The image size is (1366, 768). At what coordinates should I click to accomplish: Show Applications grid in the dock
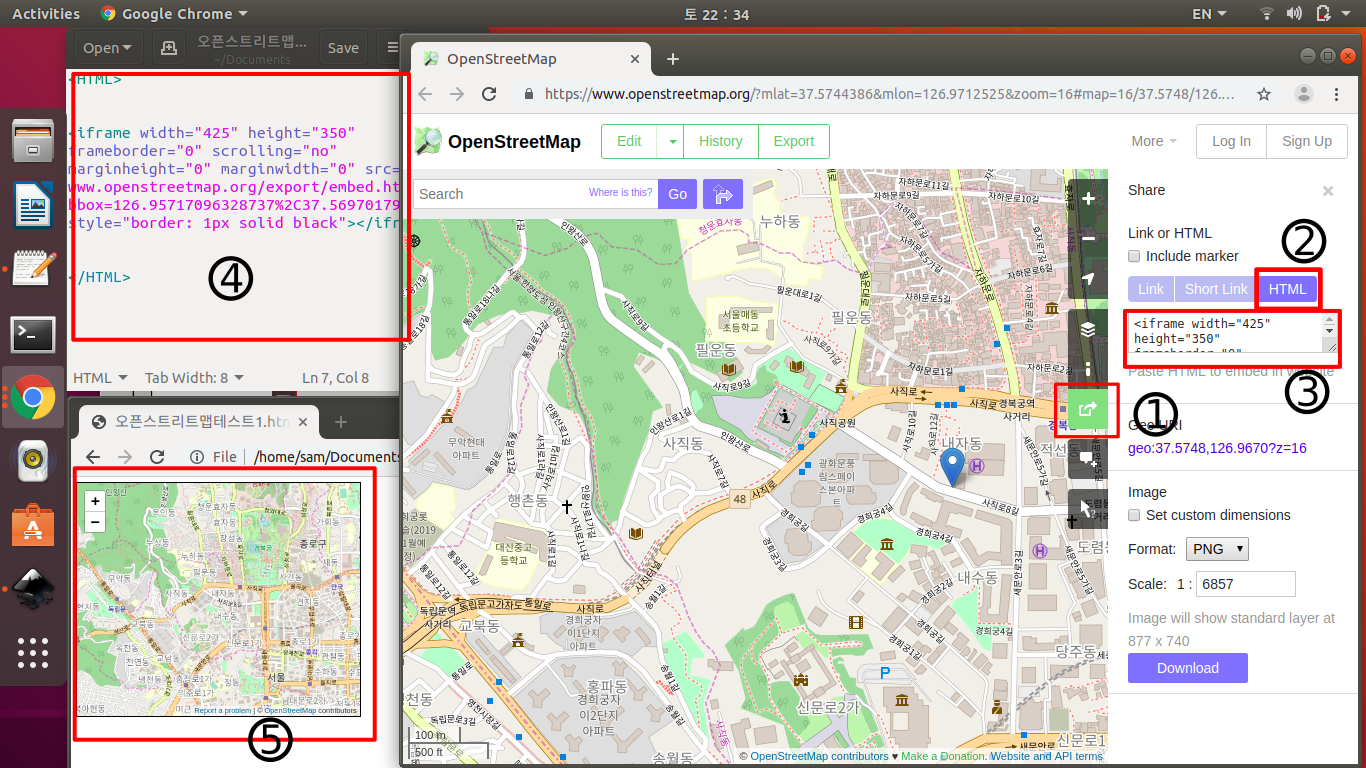(32, 653)
